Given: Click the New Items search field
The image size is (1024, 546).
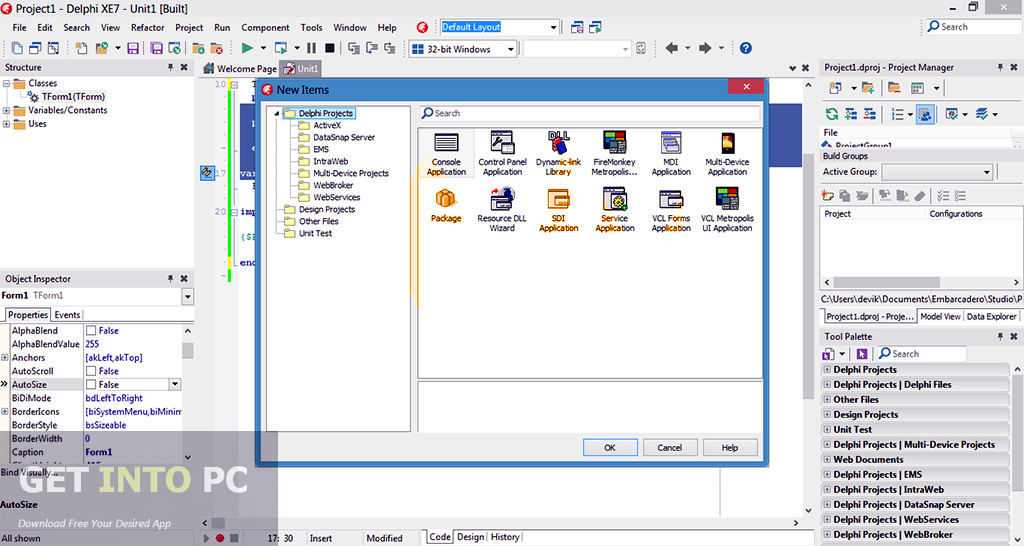Looking at the screenshot, I should coord(590,113).
